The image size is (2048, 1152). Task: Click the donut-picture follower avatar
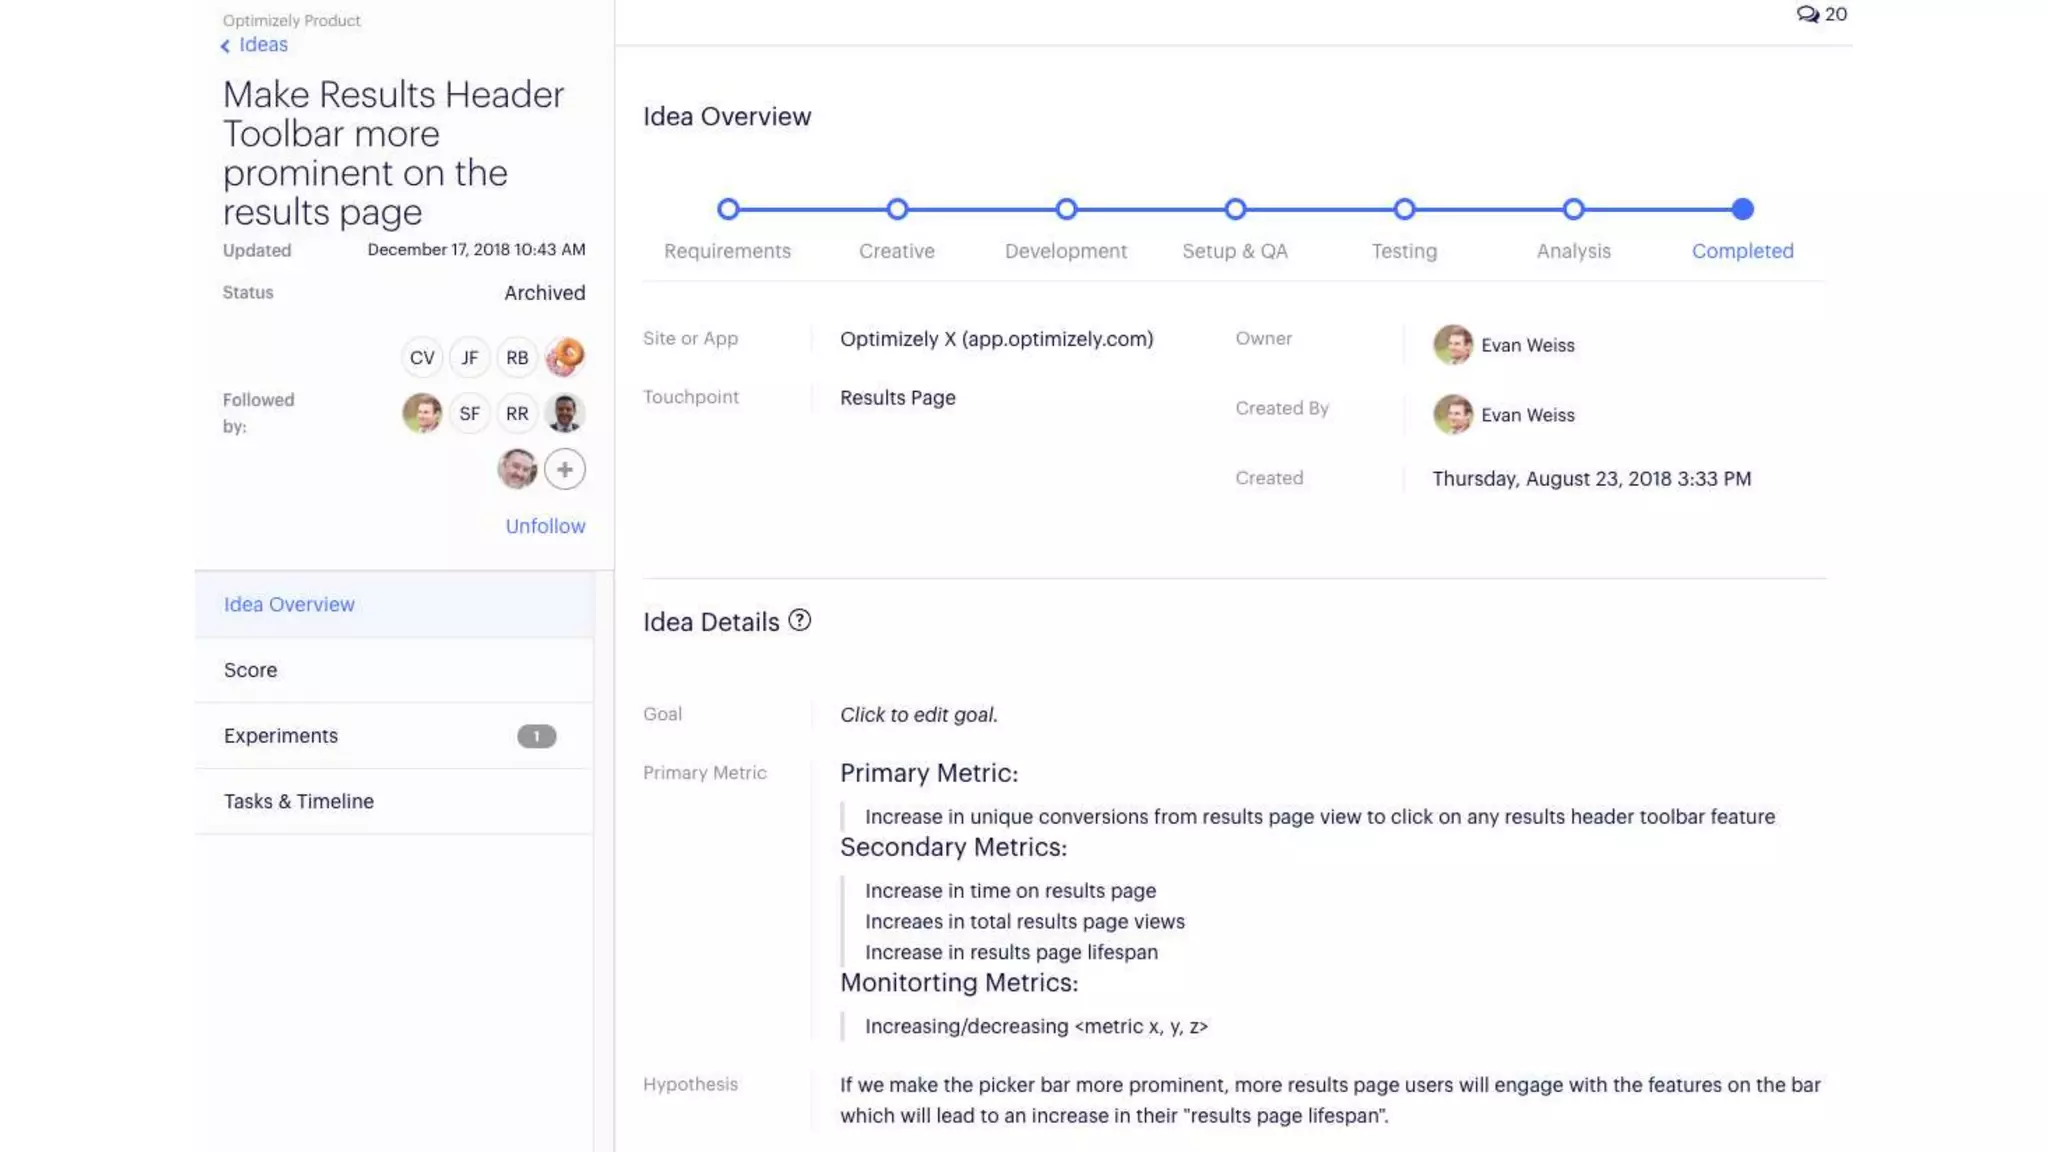pyautogui.click(x=565, y=357)
